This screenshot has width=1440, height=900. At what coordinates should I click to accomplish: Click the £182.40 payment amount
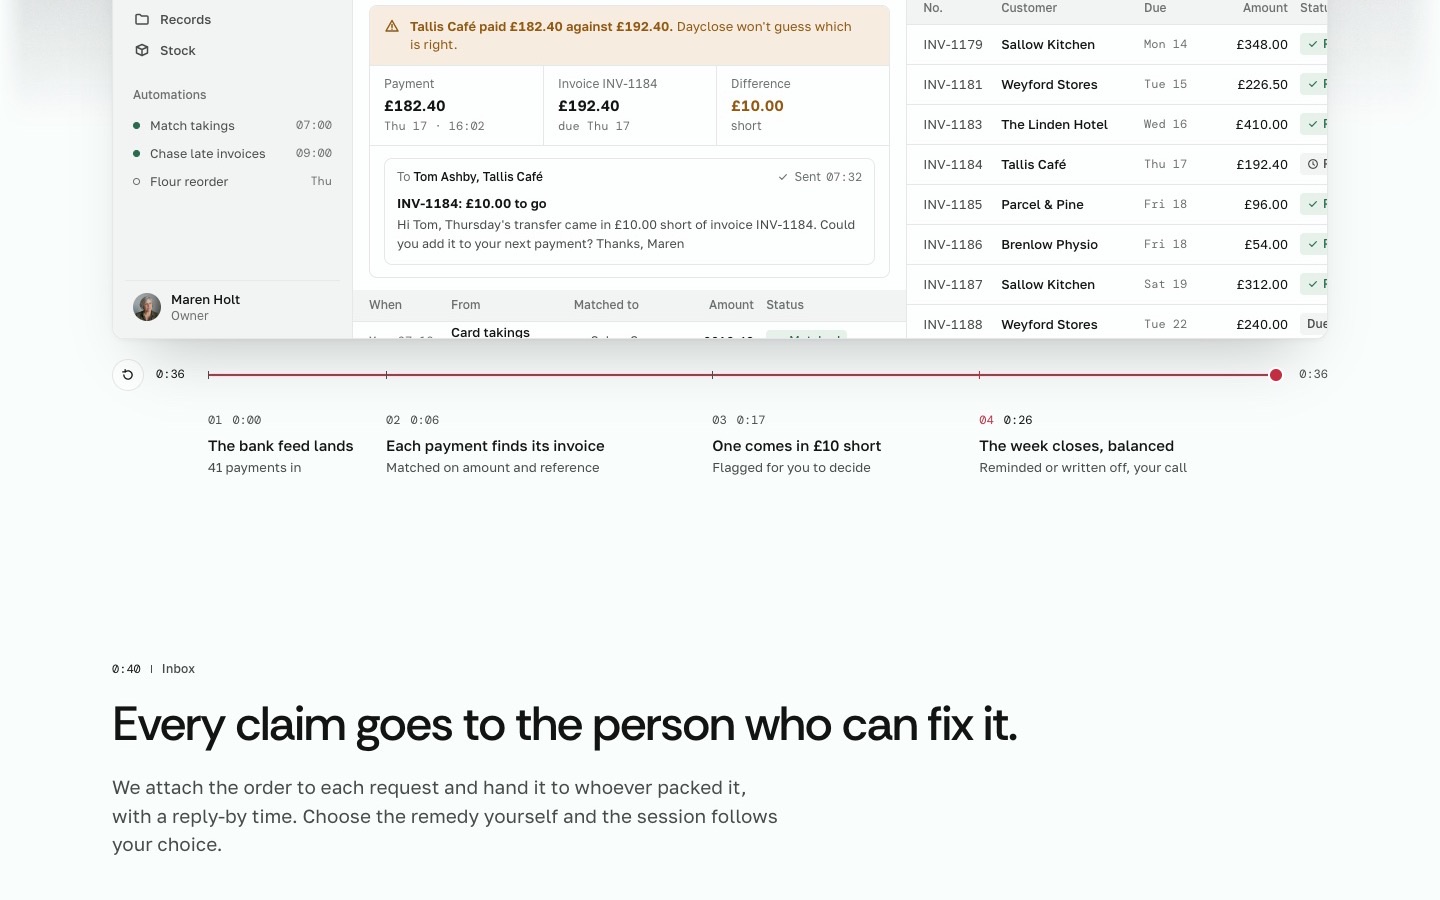415,106
